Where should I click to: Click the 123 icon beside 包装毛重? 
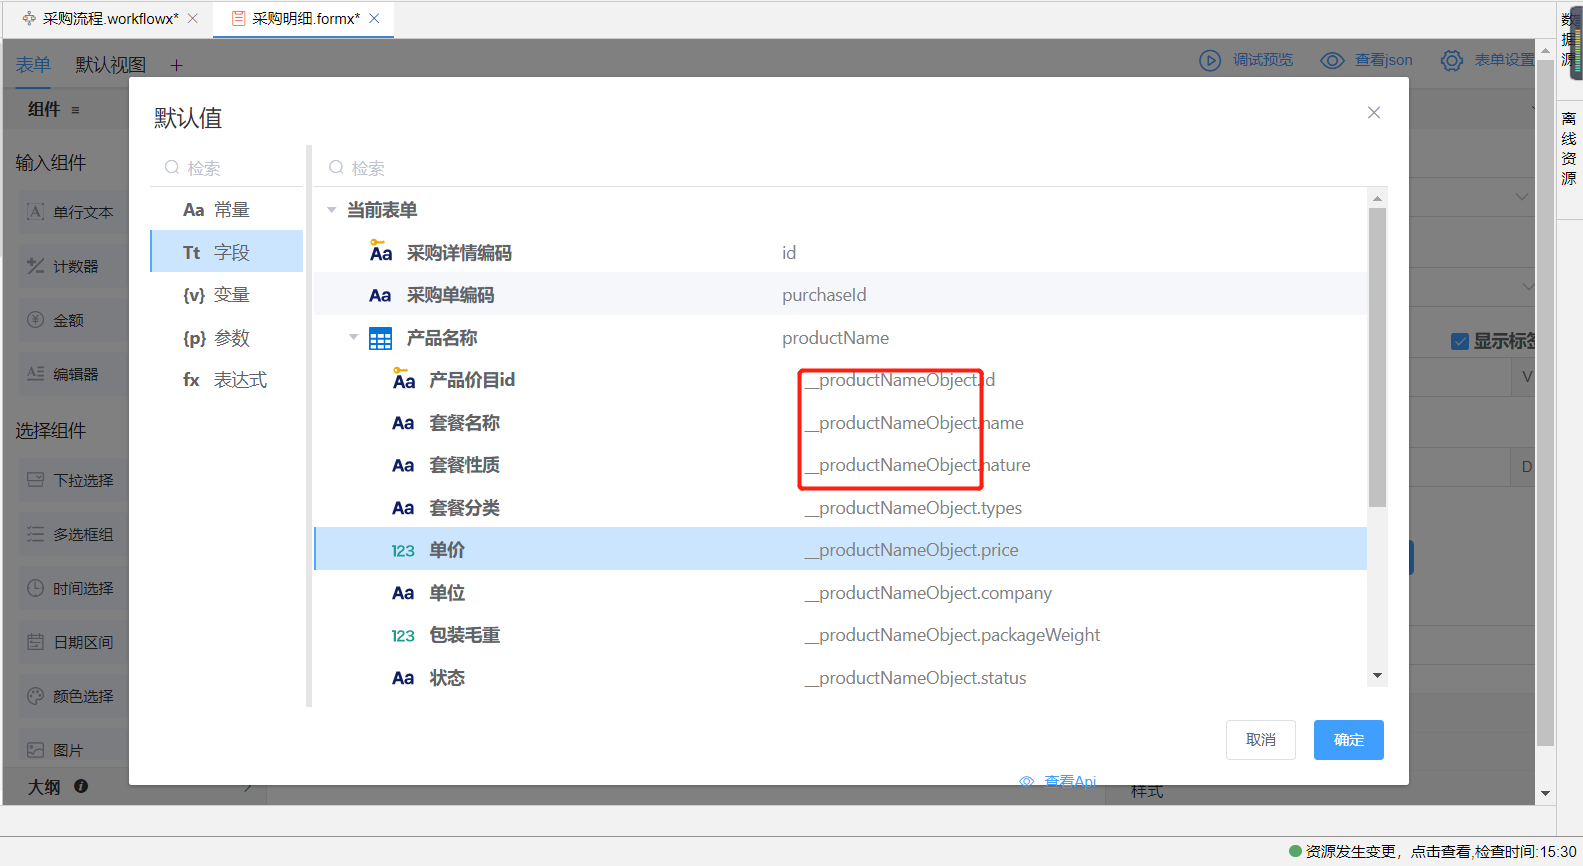pos(402,636)
